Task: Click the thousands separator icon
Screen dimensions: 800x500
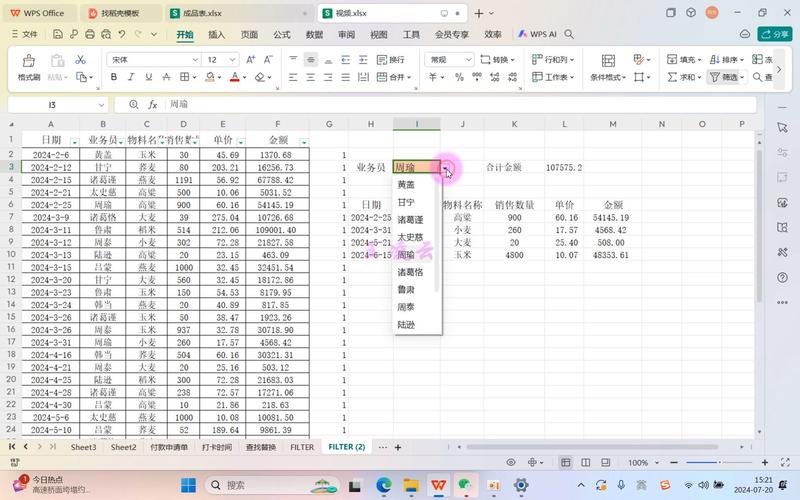Action: tap(477, 77)
